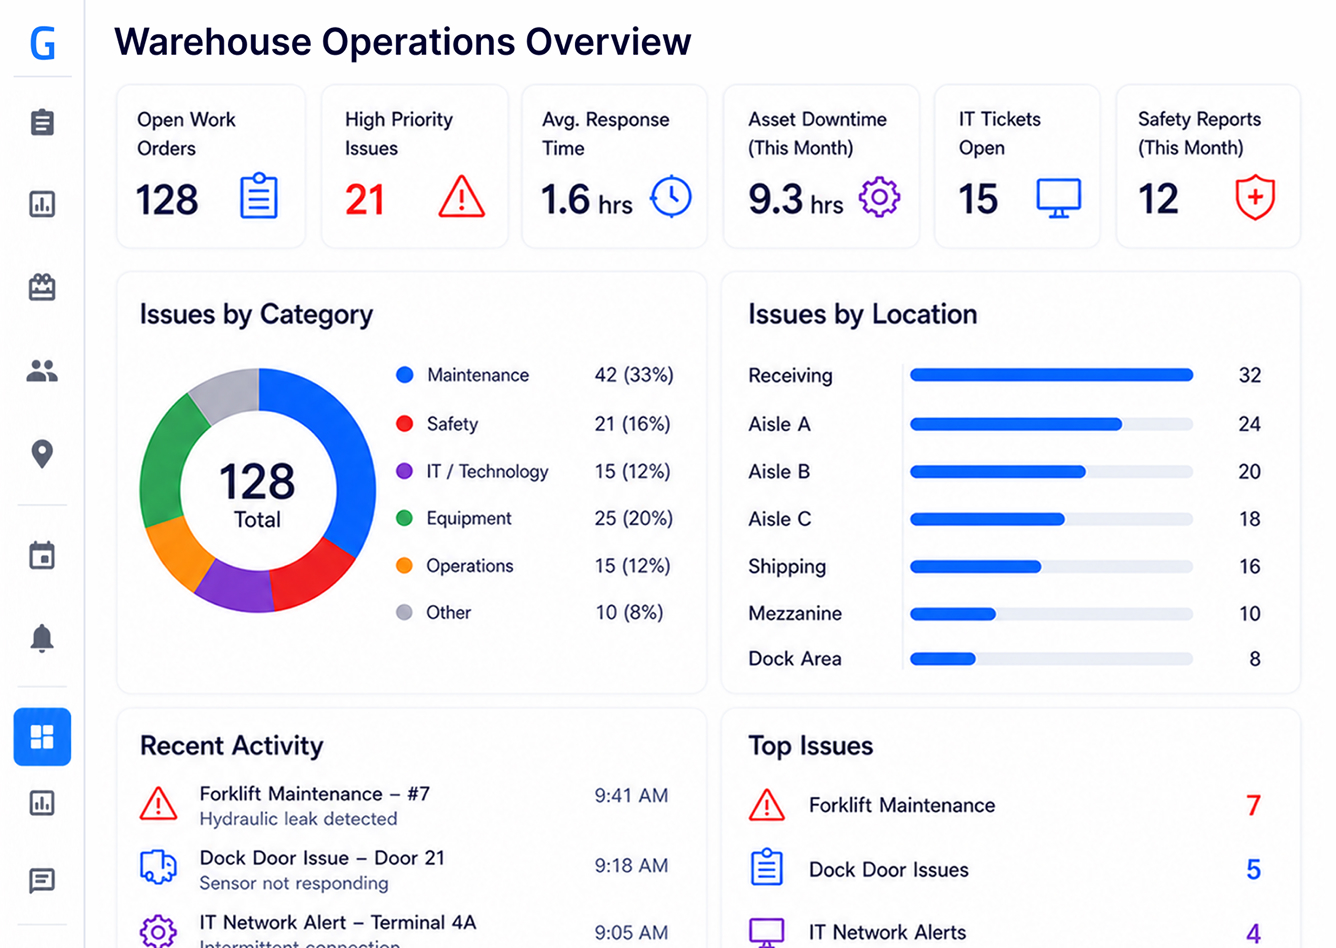Click the 42 (33%) Maintenance count
This screenshot has height=948, width=1336.
click(634, 375)
